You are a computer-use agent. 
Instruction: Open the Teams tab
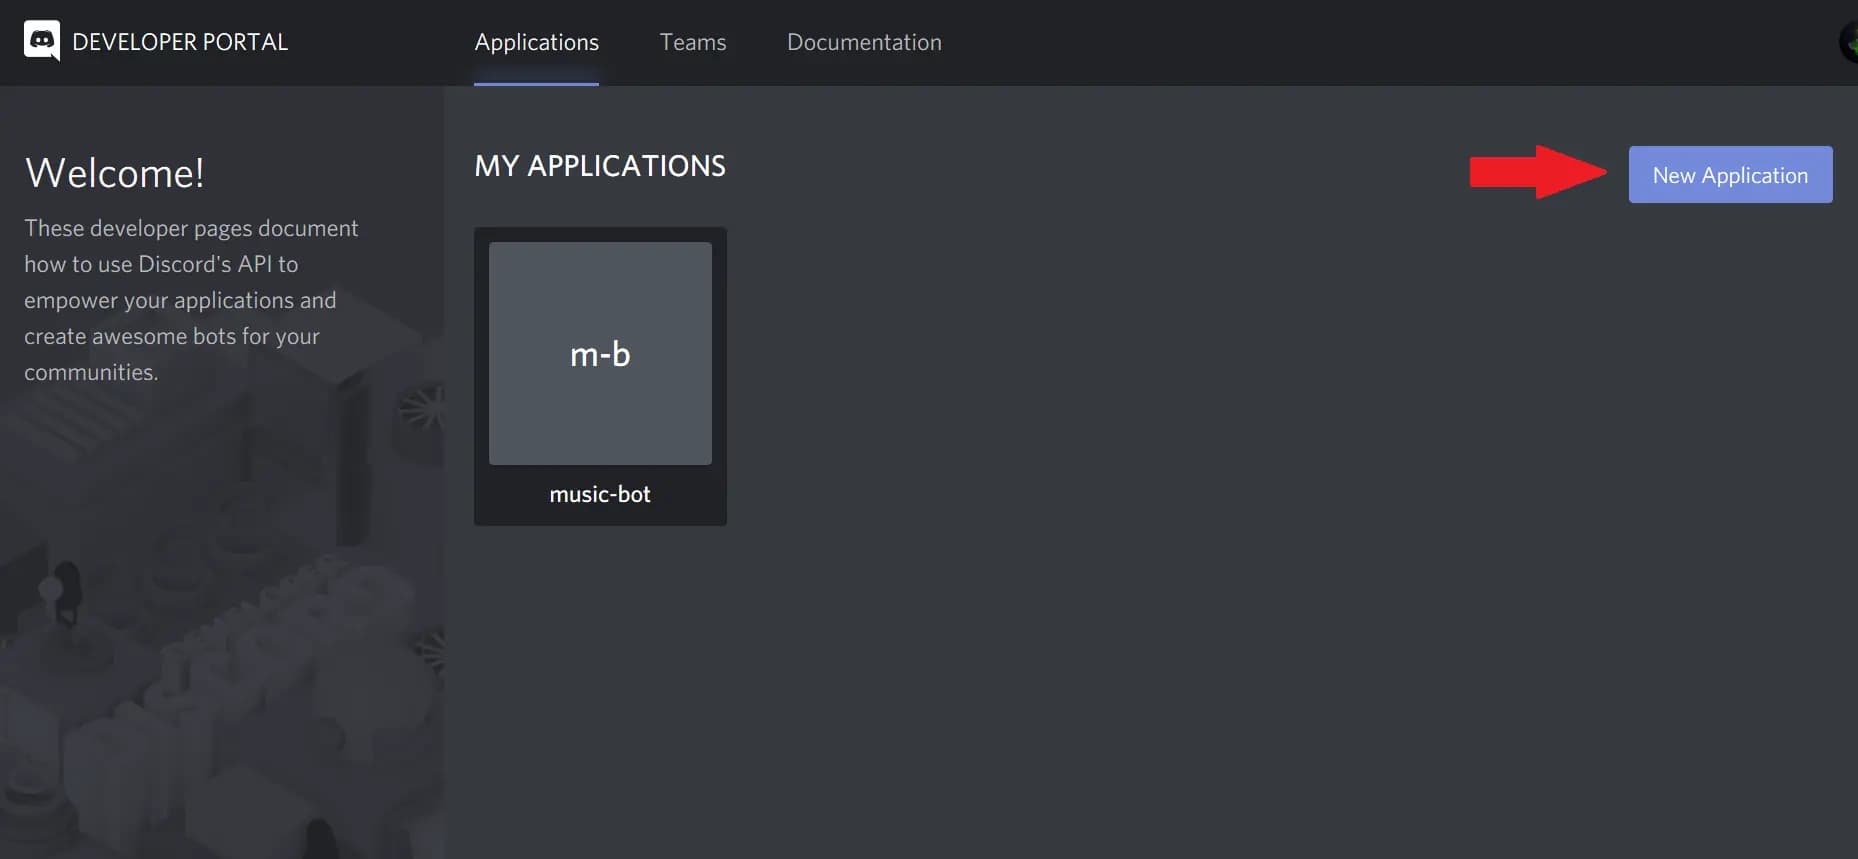(692, 42)
